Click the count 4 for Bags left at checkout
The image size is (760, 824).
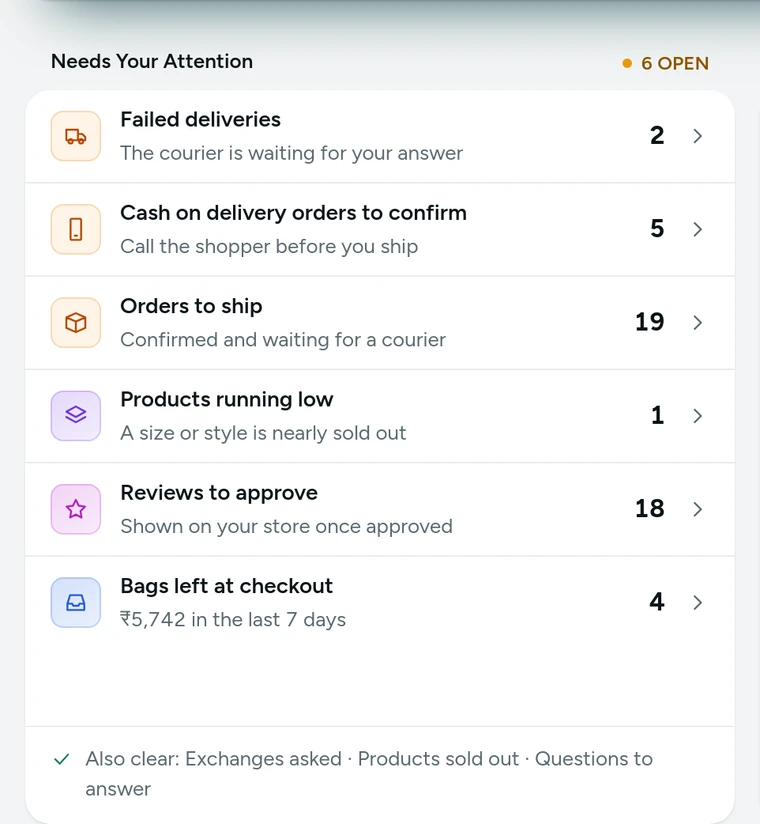657,602
